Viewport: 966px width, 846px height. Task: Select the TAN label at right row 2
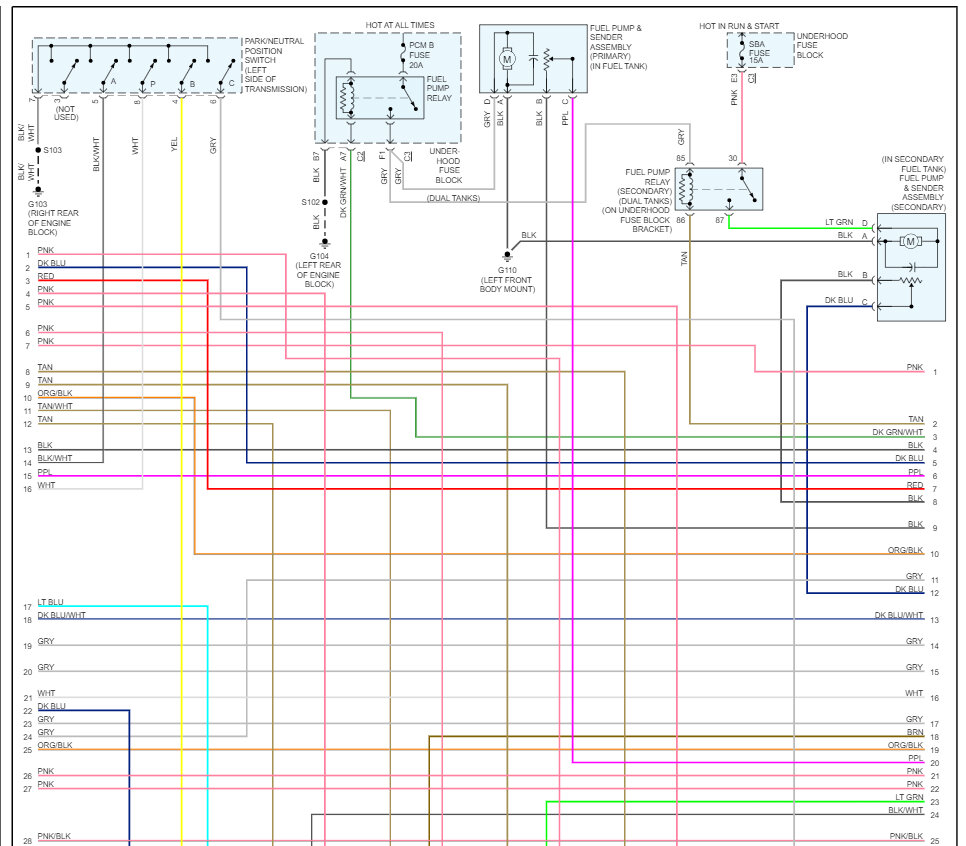(915, 419)
